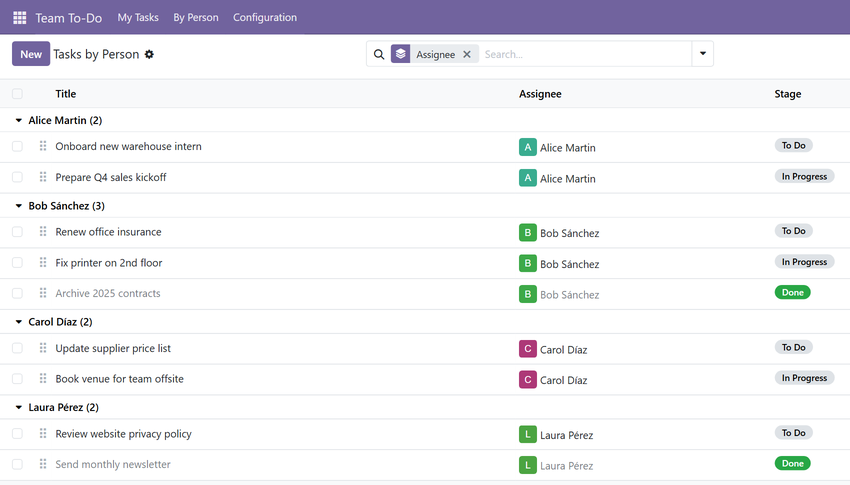This screenshot has height=485, width=850.
Task: Click drag handle of Update supplier price list
Action: [x=43, y=348]
